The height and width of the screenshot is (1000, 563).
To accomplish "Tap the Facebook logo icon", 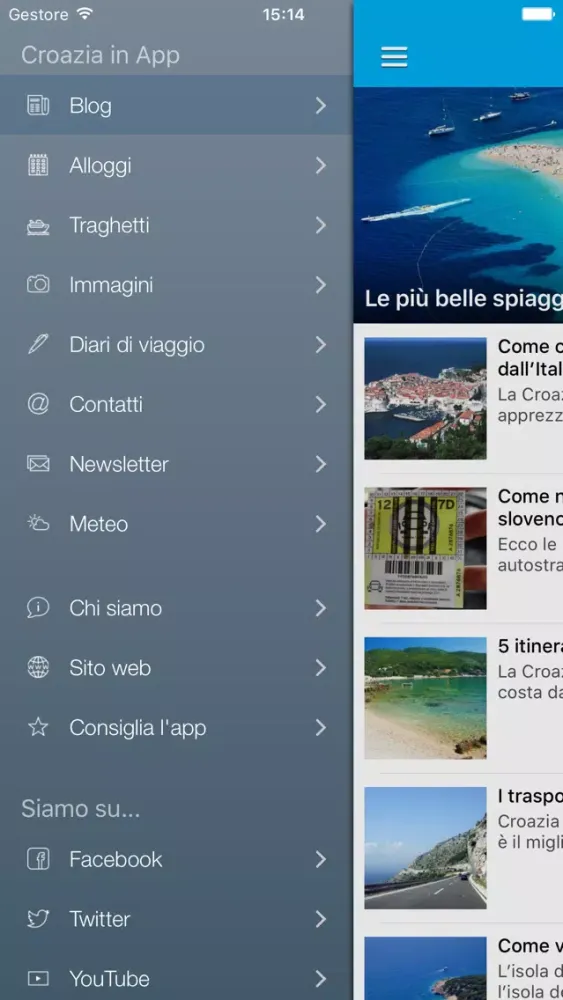I will 38,859.
